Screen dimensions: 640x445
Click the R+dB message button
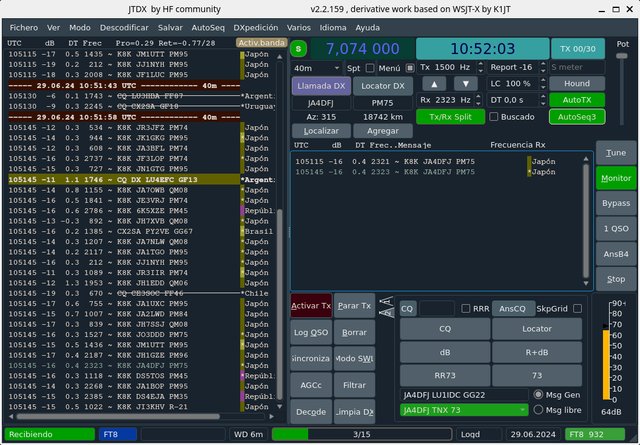click(x=537, y=352)
